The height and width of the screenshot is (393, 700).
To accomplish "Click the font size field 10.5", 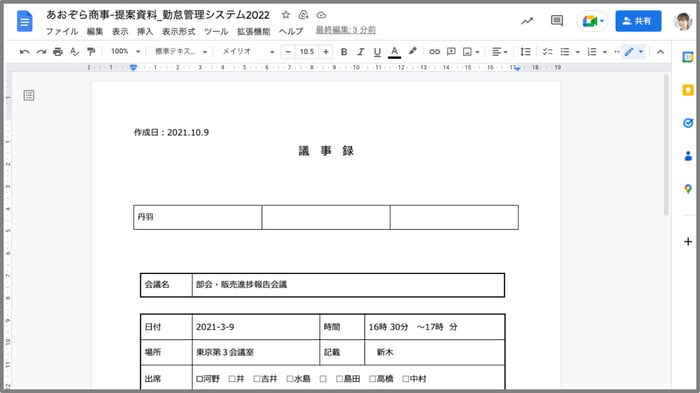I will [x=307, y=52].
